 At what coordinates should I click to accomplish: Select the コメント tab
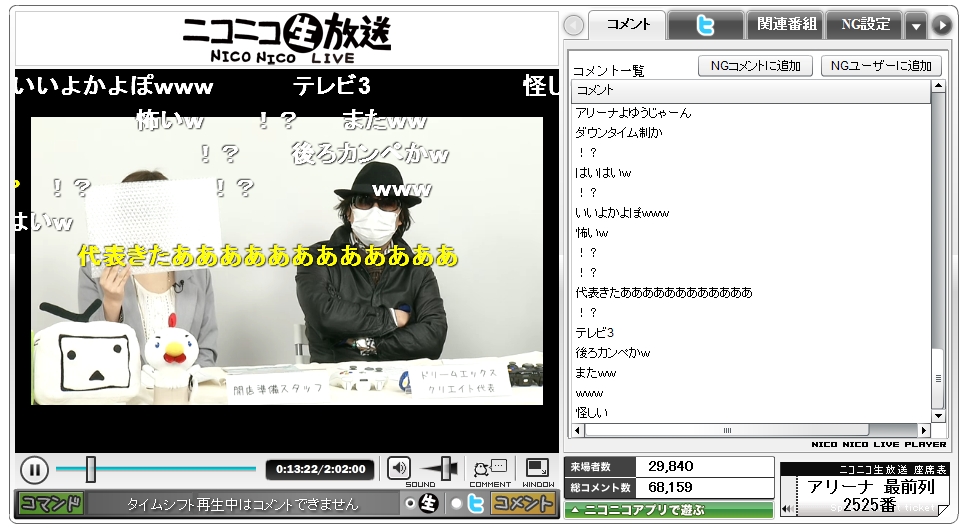click(627, 25)
